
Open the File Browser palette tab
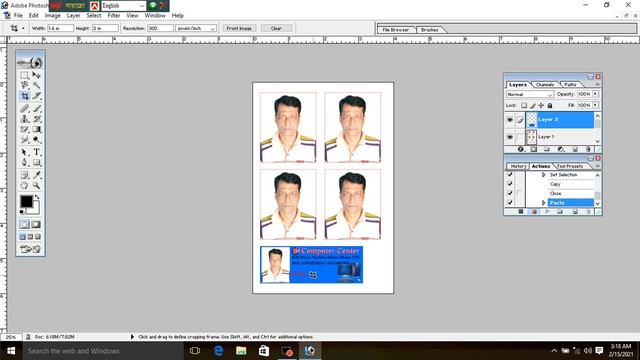tap(396, 30)
